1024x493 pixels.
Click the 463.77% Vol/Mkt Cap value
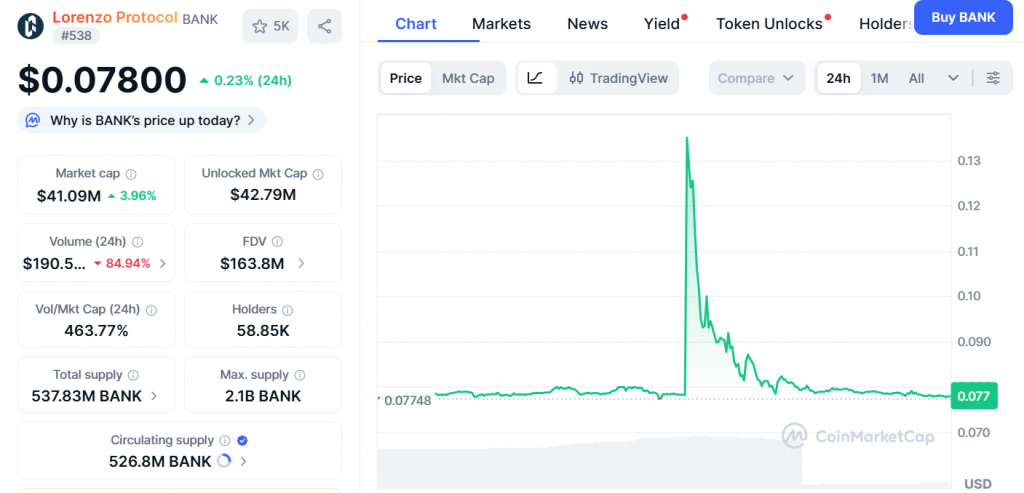tap(96, 331)
